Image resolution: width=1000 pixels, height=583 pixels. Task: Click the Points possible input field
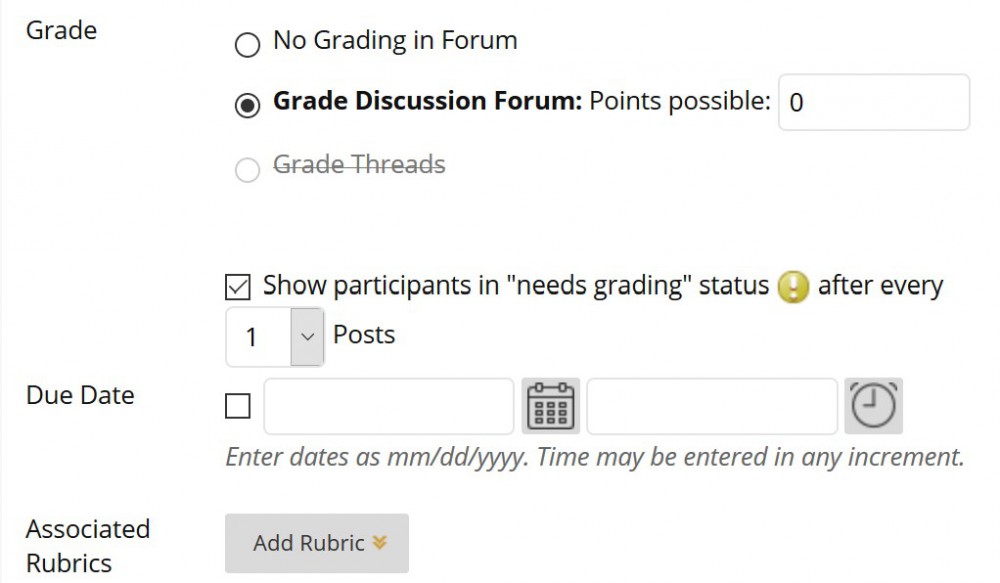(x=872, y=103)
